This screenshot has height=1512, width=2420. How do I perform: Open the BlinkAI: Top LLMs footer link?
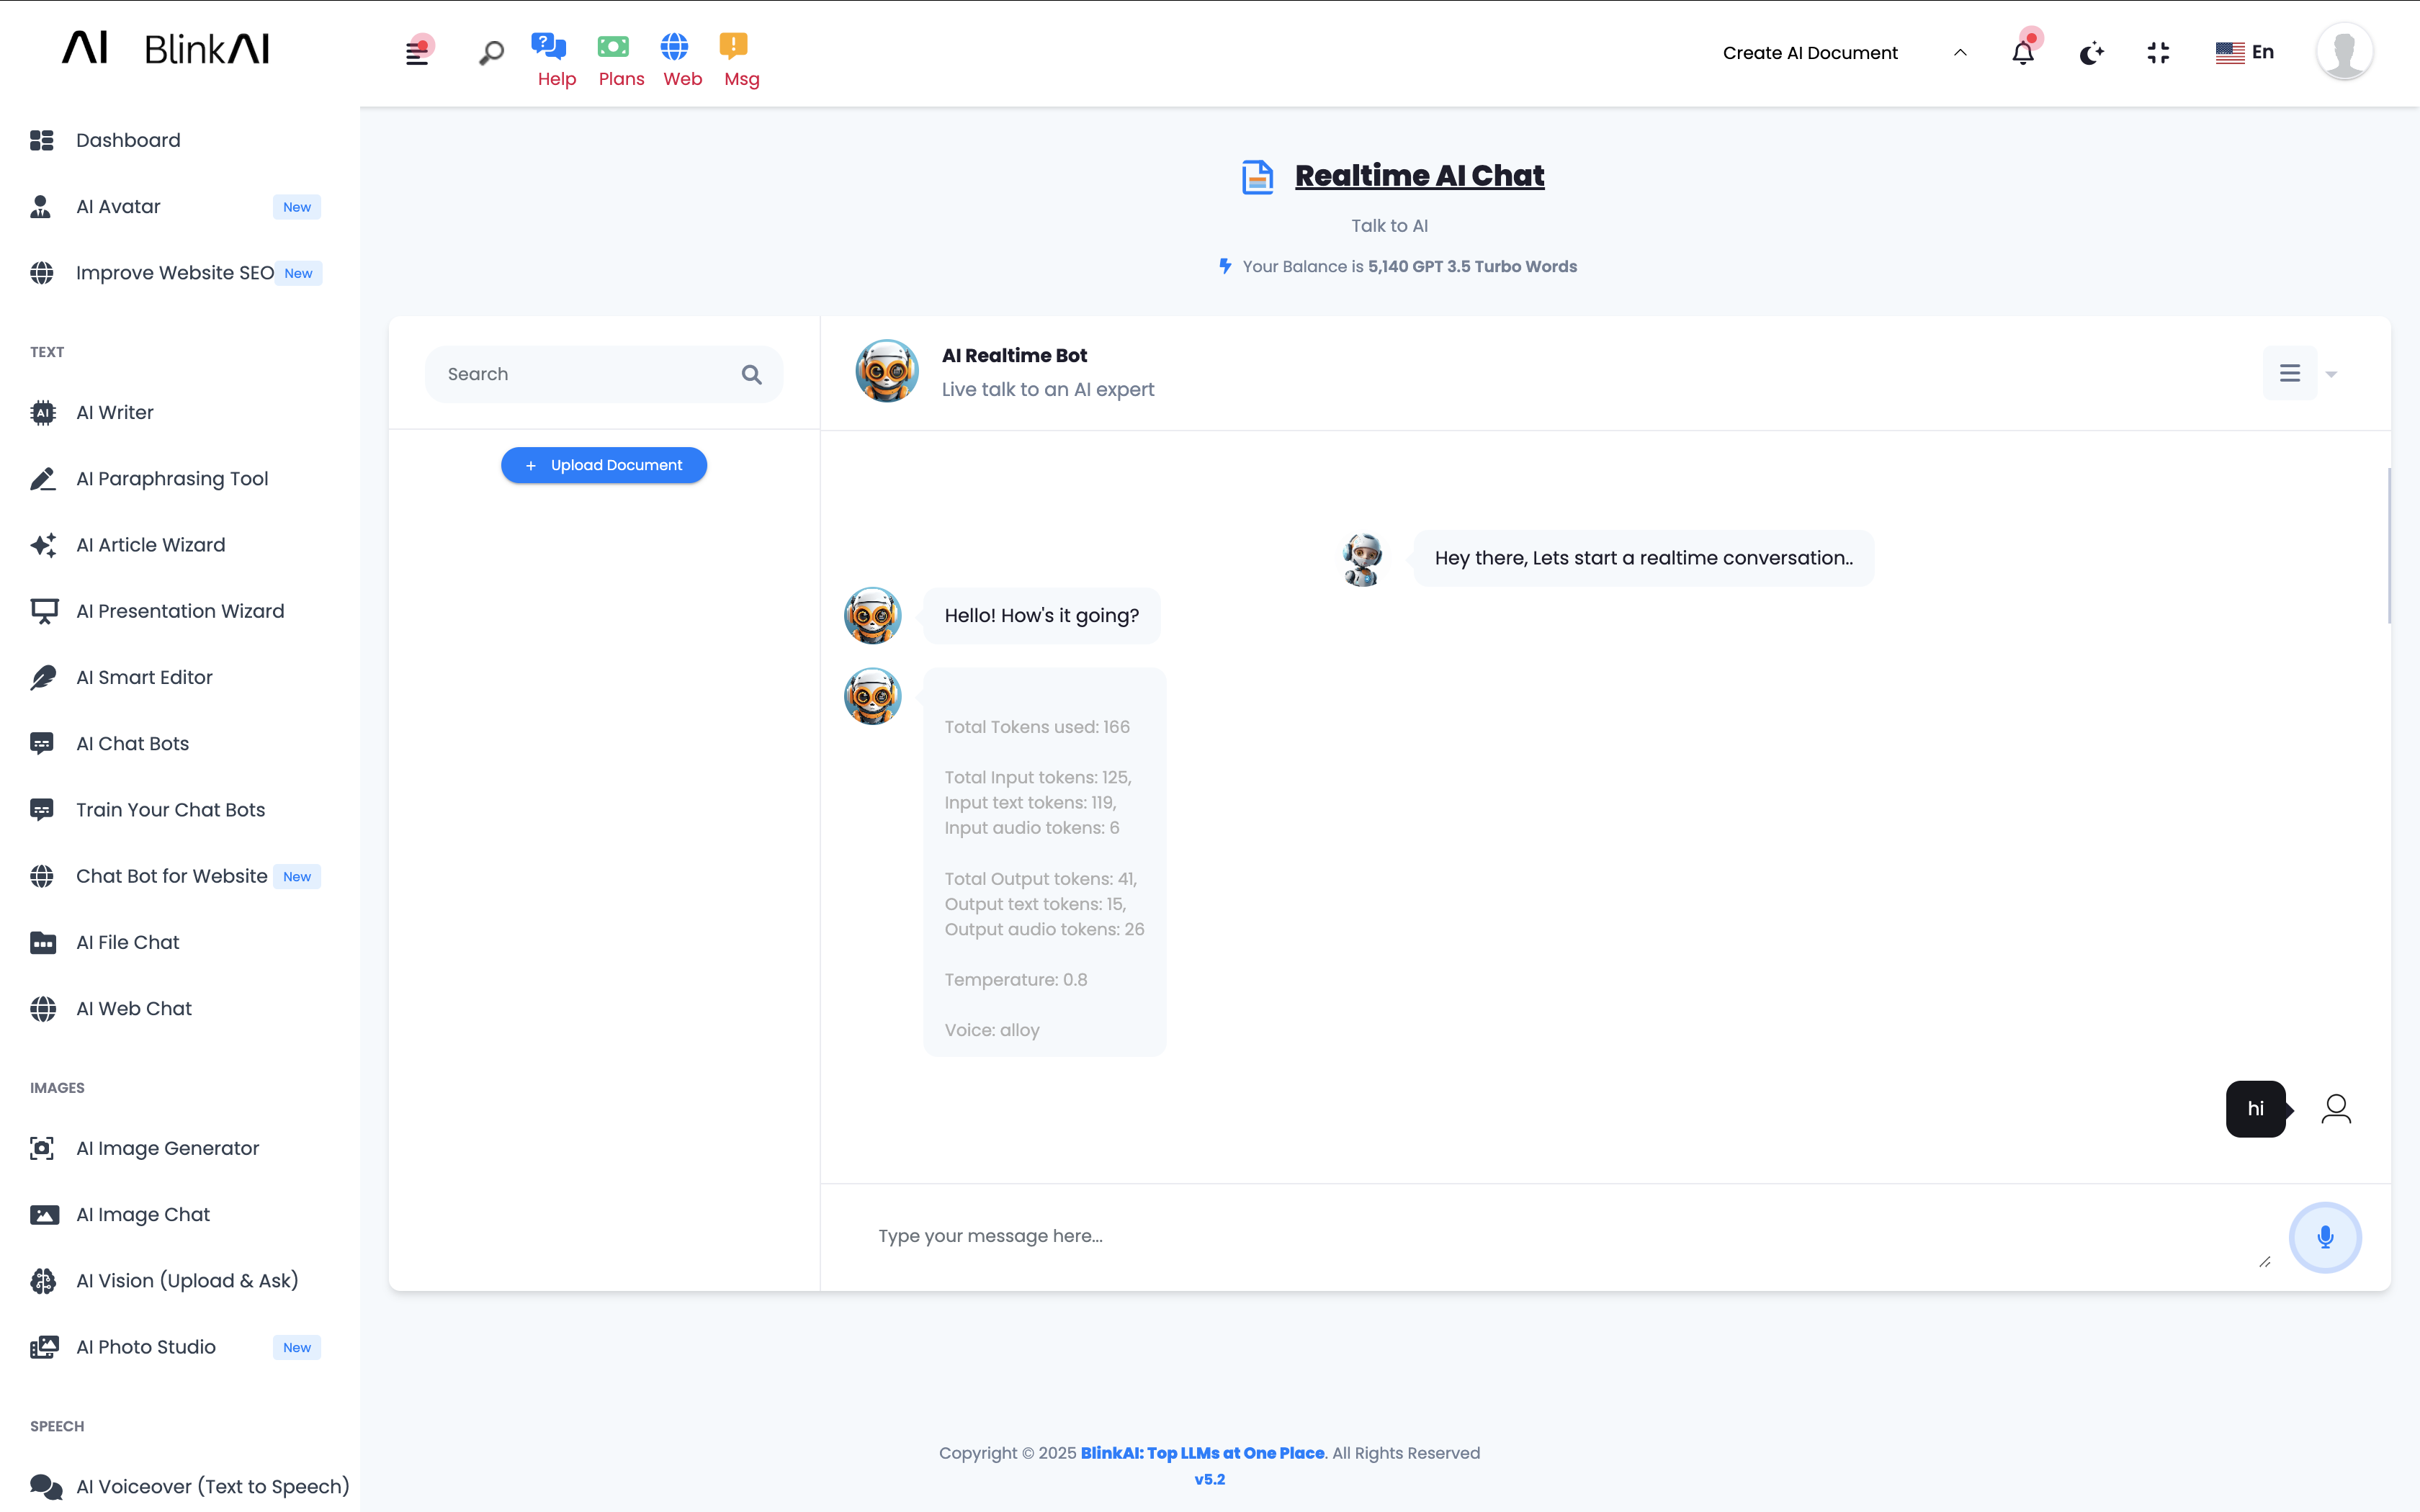(x=1201, y=1453)
